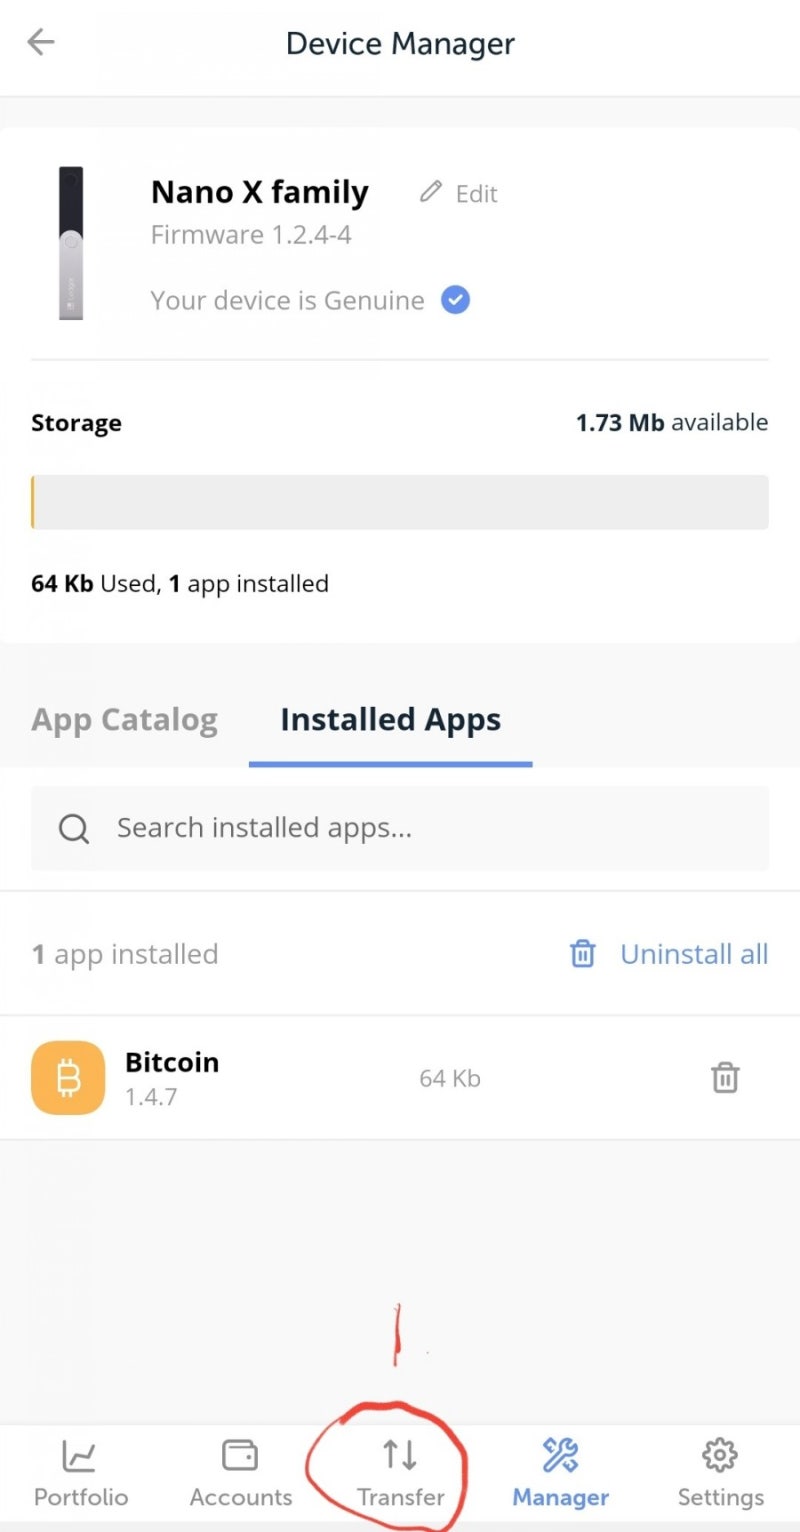Image resolution: width=800 pixels, height=1532 pixels.
Task: Click the genuine device checkmark badge
Action: (456, 300)
